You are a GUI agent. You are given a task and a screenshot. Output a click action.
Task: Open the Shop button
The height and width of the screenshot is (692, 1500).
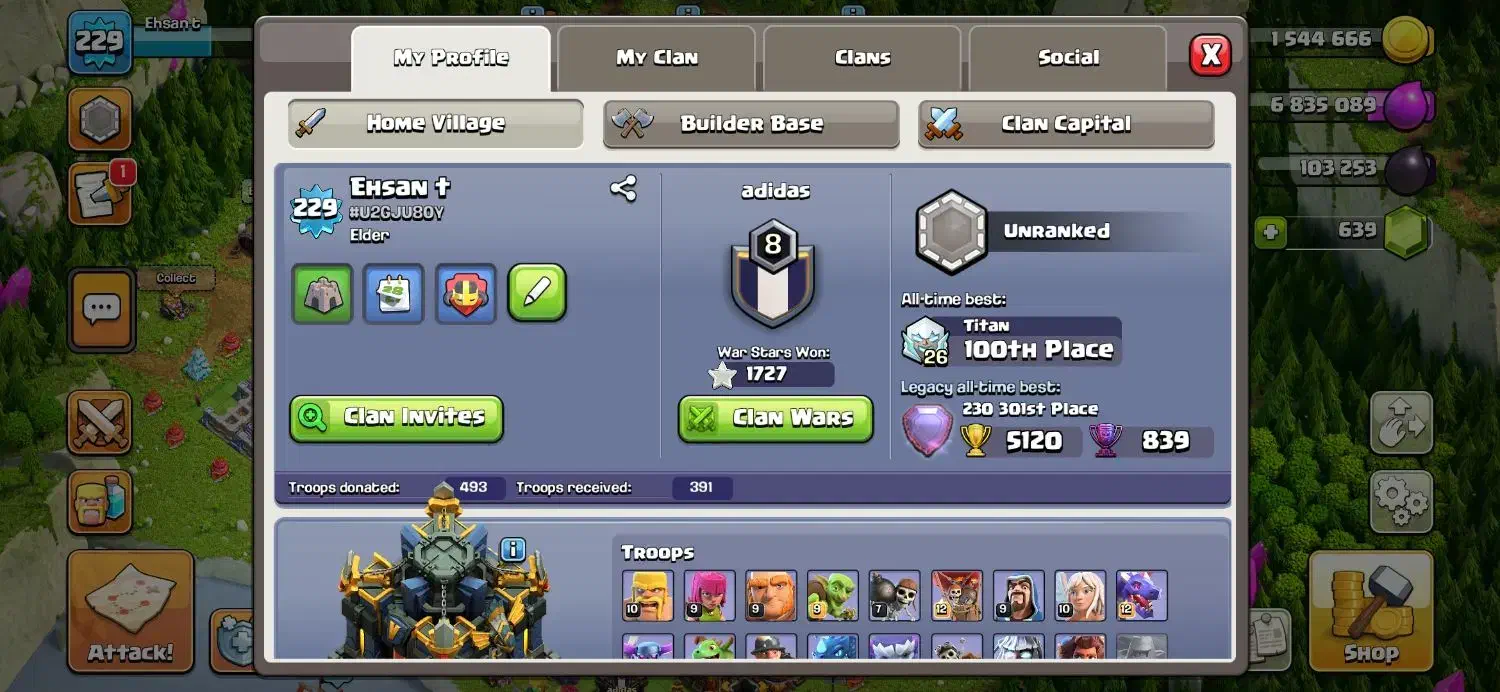(1370, 610)
